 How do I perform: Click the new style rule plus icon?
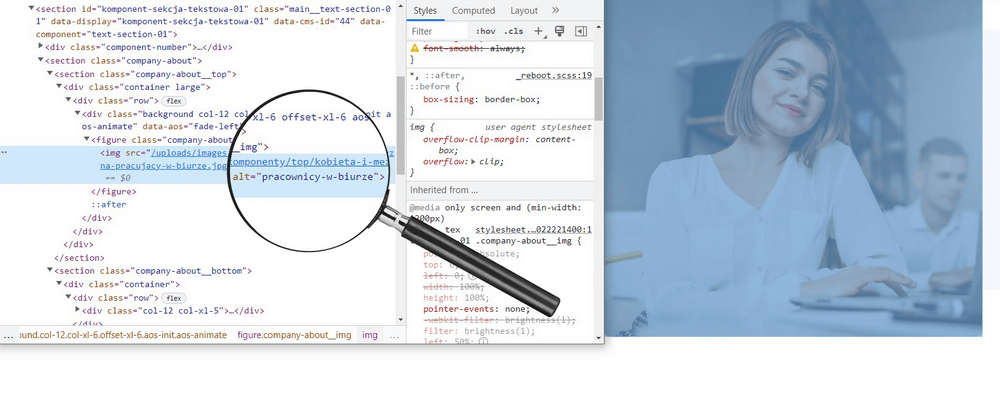[538, 31]
